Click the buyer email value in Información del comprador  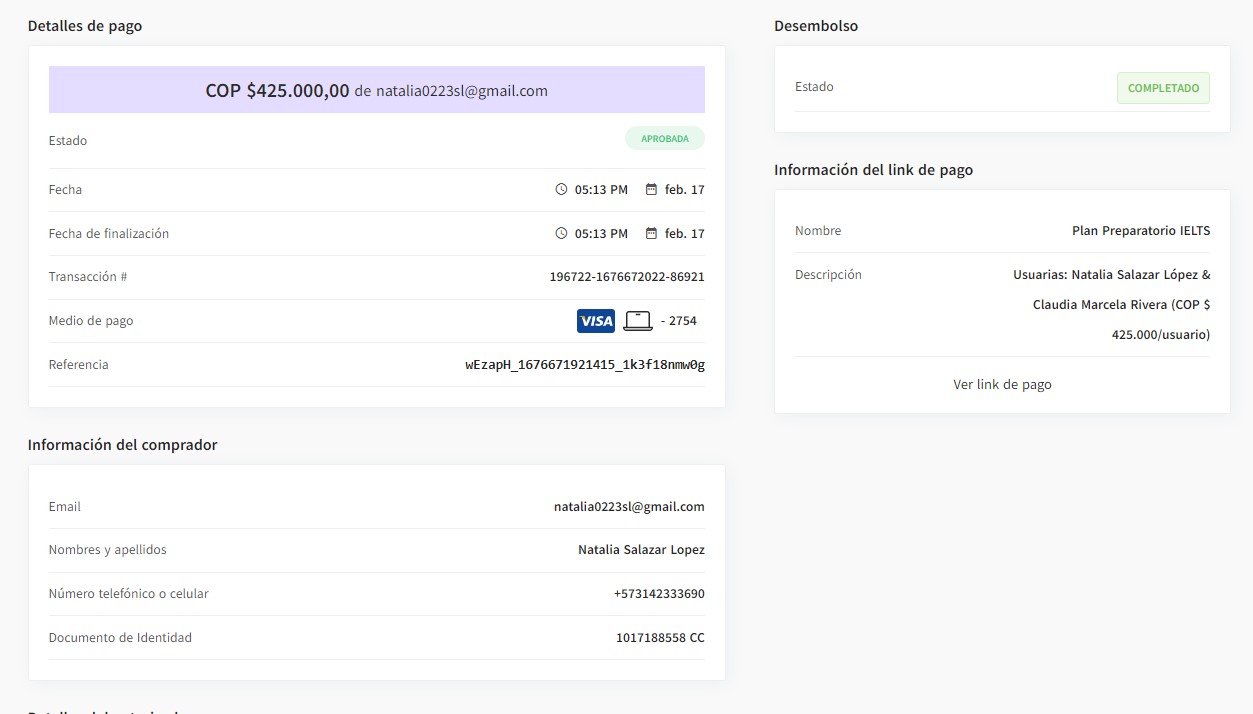coord(628,507)
